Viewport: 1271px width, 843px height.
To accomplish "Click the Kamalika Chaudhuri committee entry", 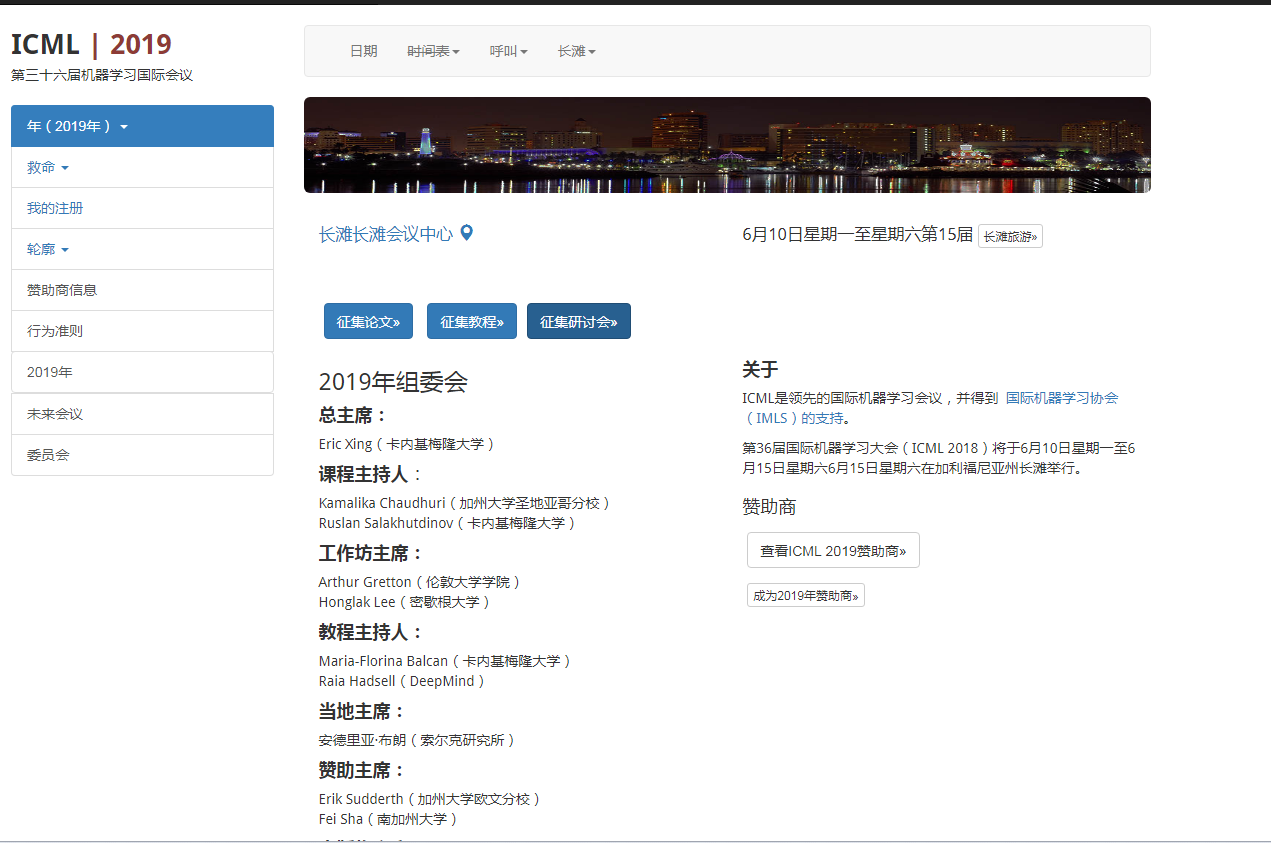I will (465, 503).
